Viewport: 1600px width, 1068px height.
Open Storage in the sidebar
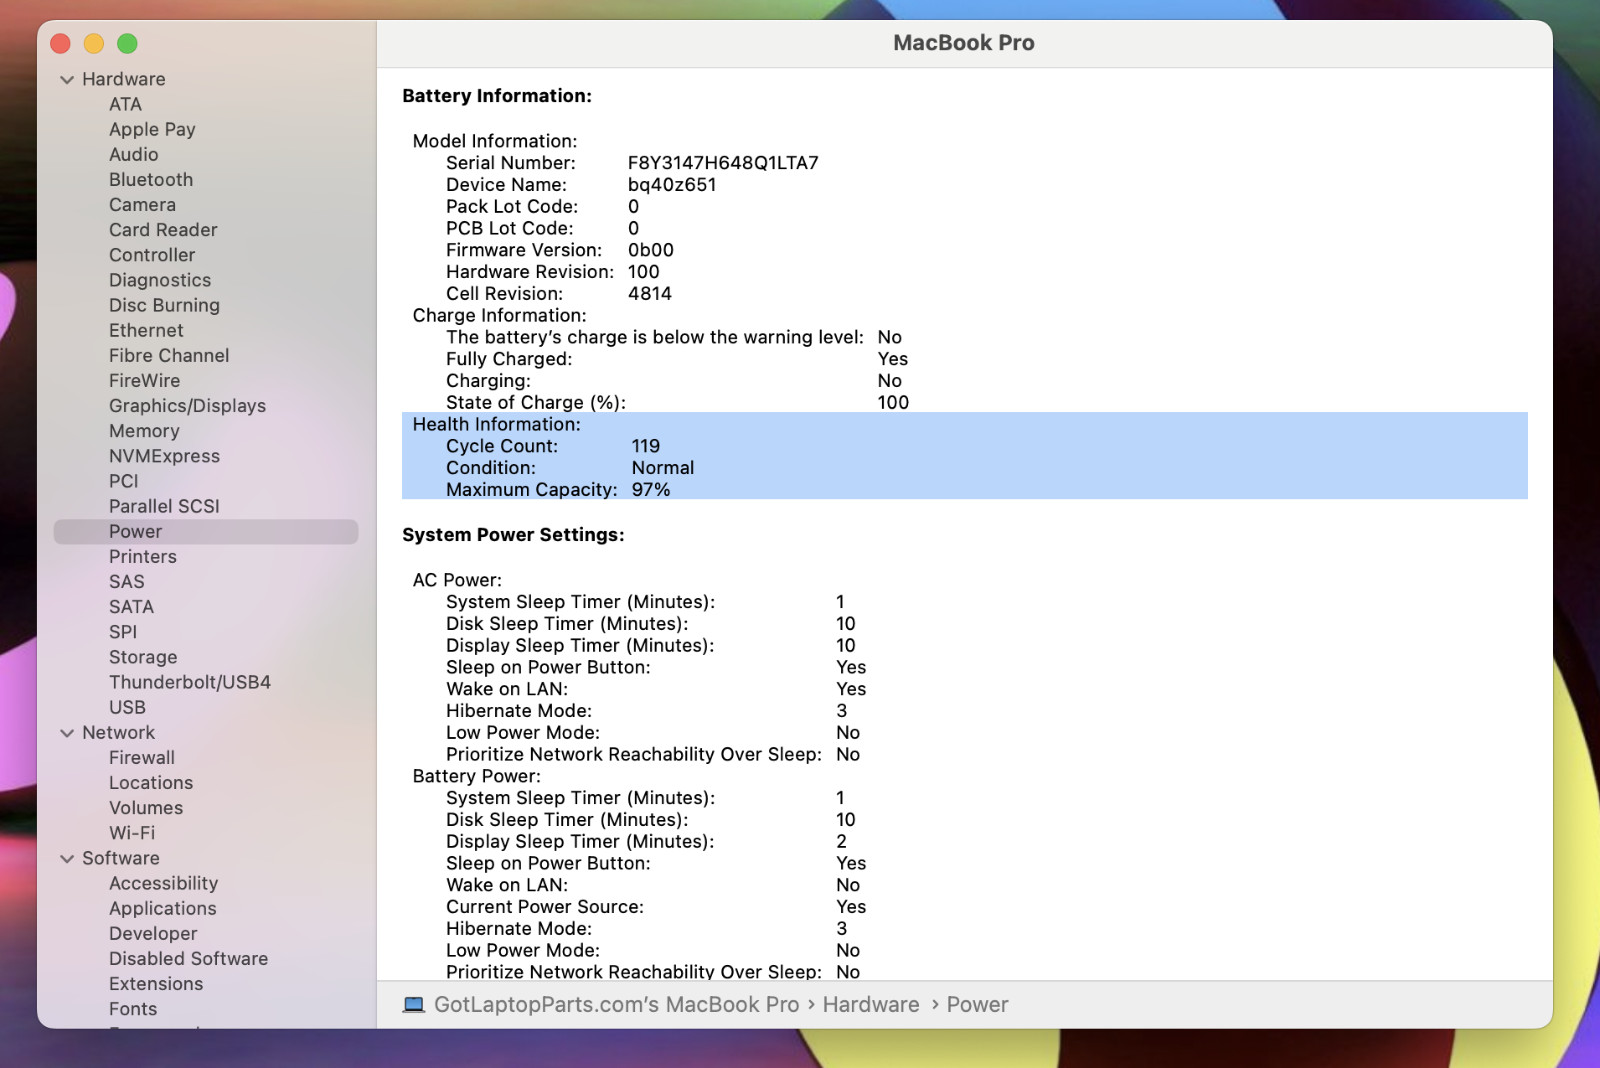[143, 657]
